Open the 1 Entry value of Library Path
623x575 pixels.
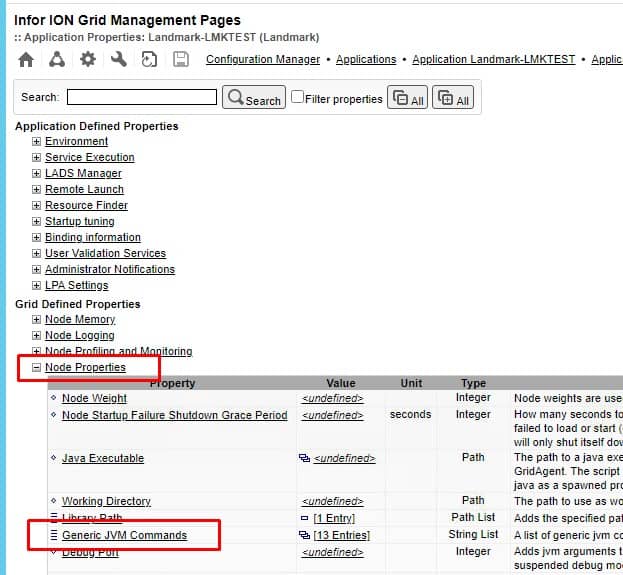click(334, 518)
